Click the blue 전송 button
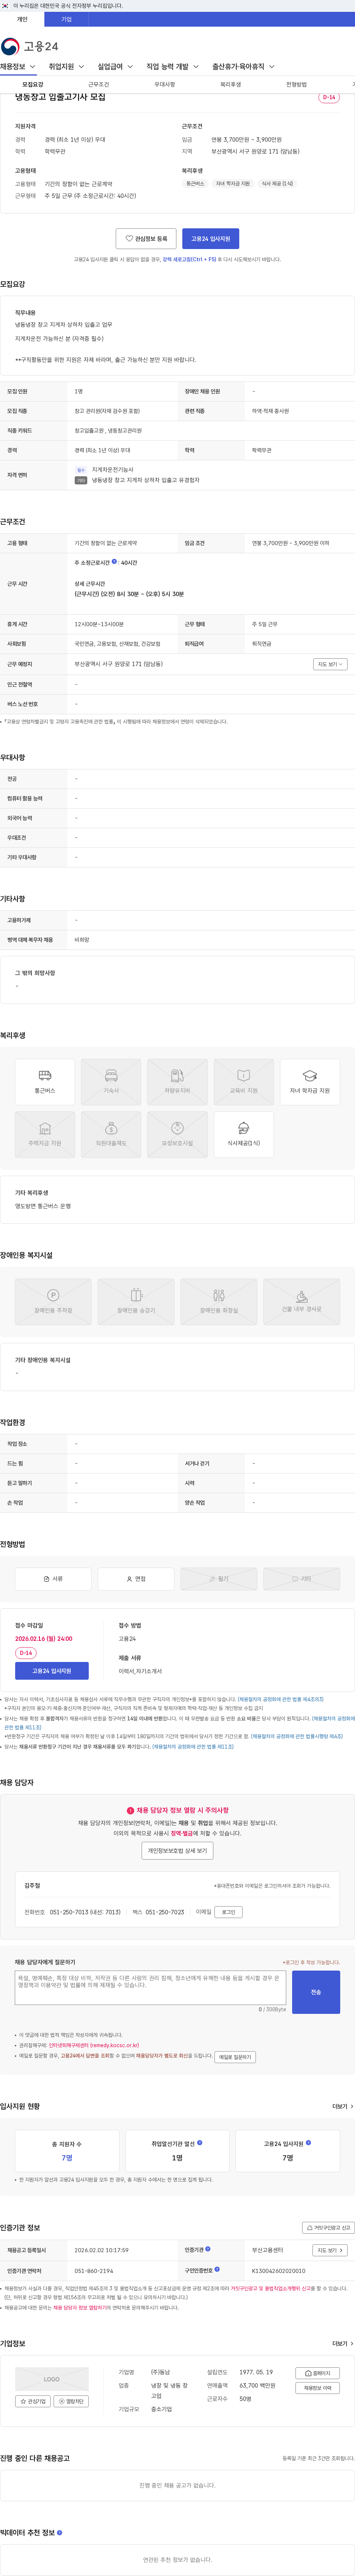Viewport: 355px width, 2576px height. coord(316,1992)
